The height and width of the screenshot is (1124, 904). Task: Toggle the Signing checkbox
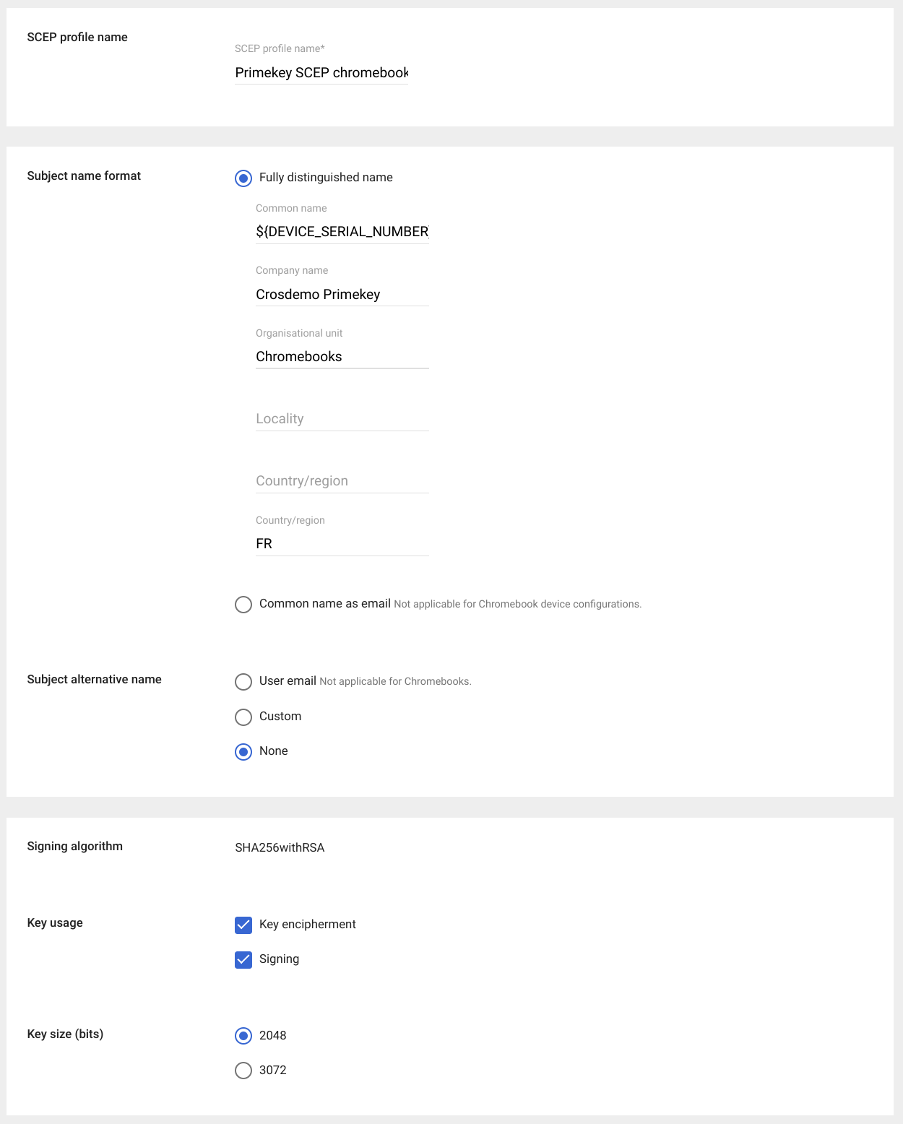pos(243,960)
